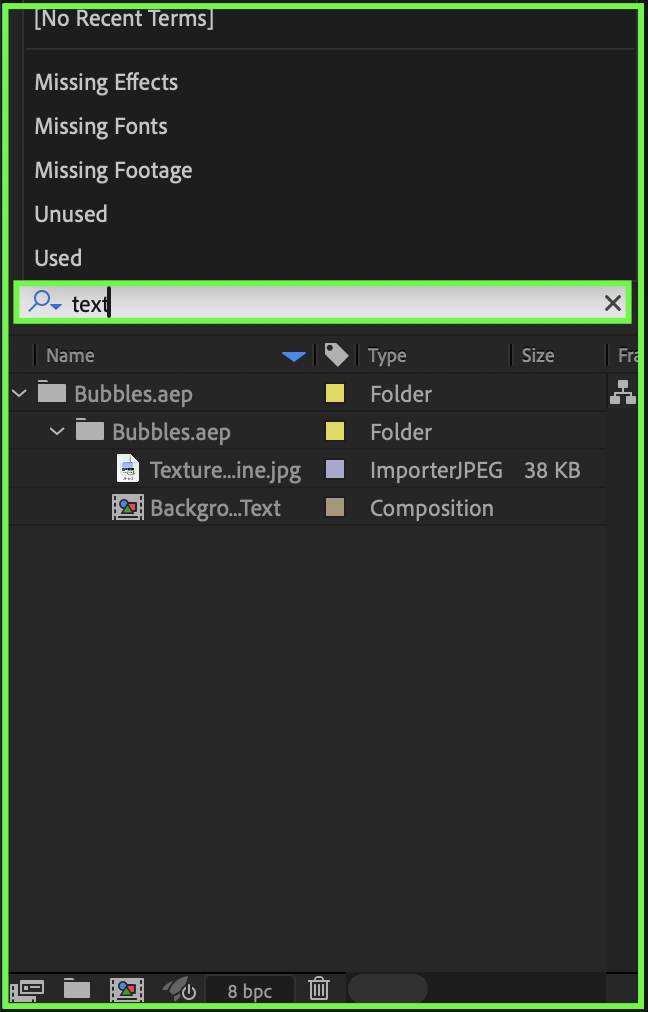Click the label tag column header icon
The image size is (648, 1012).
point(336,355)
